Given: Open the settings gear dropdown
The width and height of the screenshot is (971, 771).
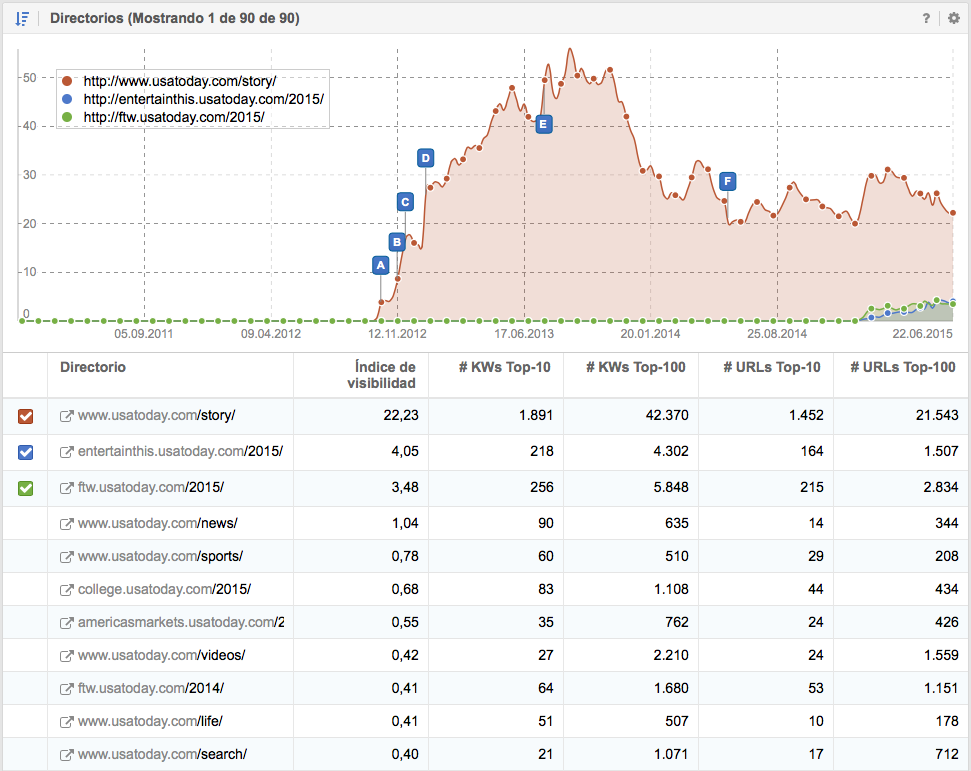Looking at the screenshot, I should pos(953,18).
